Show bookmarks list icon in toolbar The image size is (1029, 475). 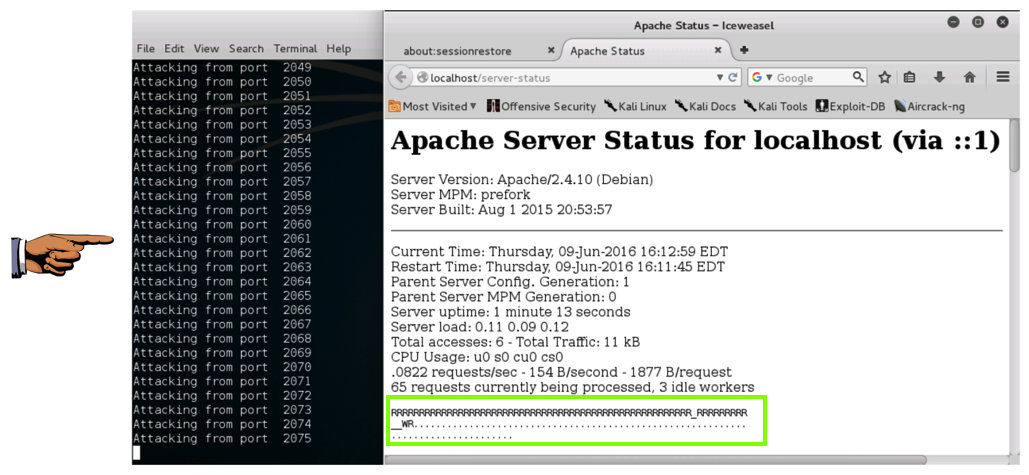click(910, 78)
